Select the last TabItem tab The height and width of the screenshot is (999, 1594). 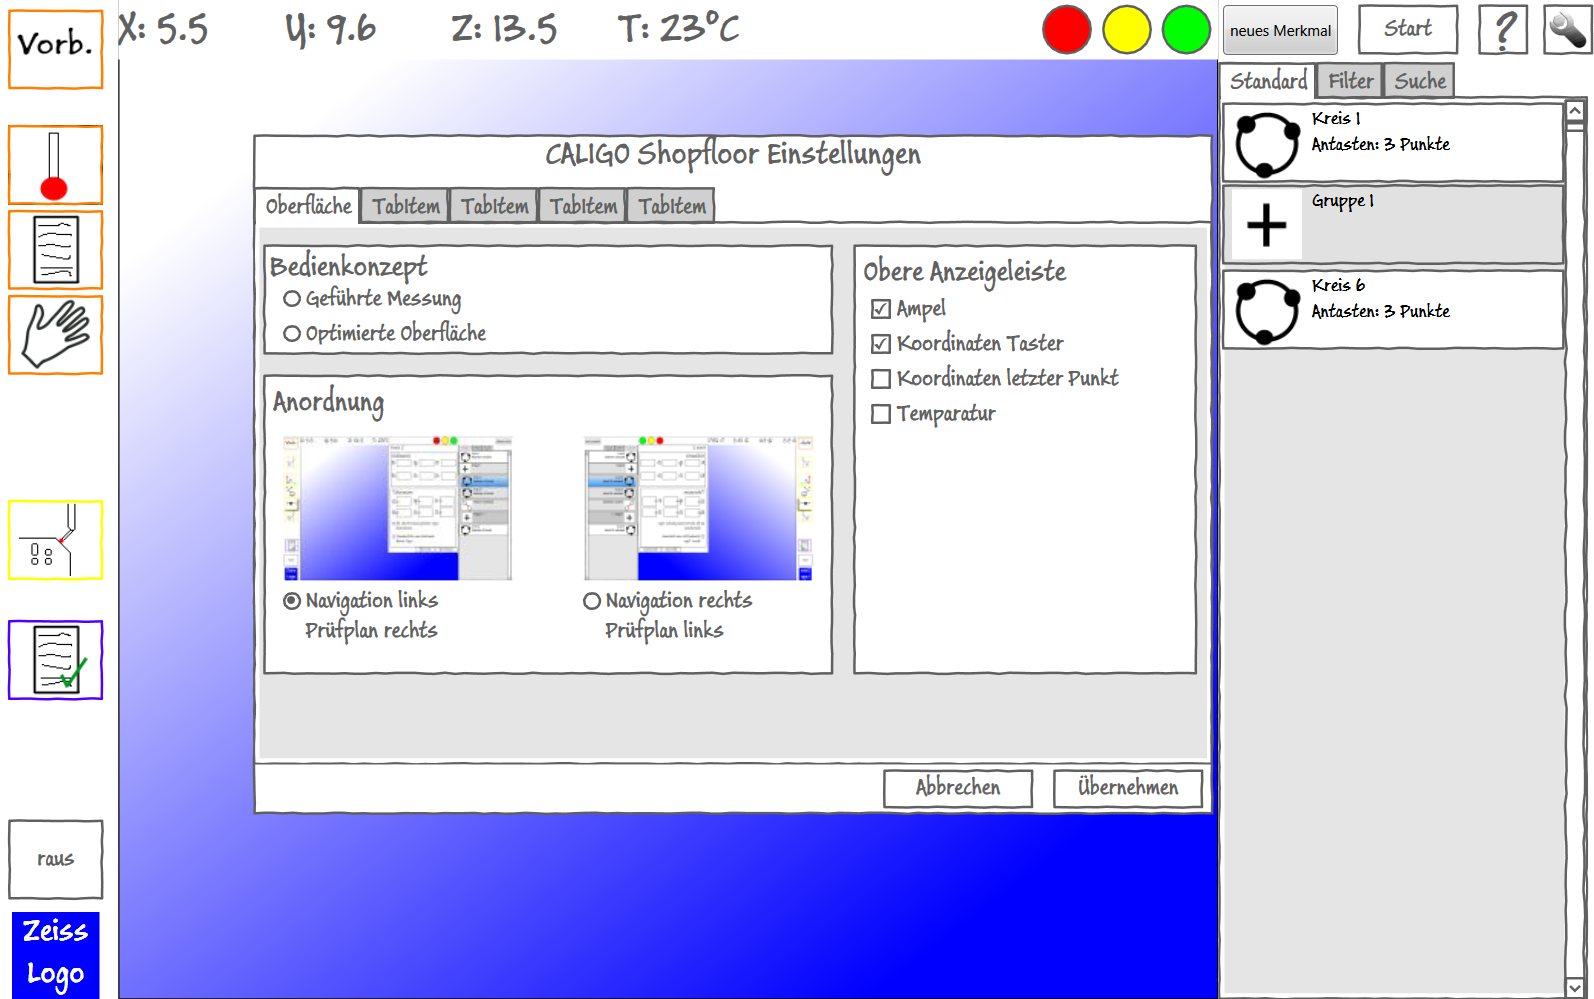coord(672,206)
